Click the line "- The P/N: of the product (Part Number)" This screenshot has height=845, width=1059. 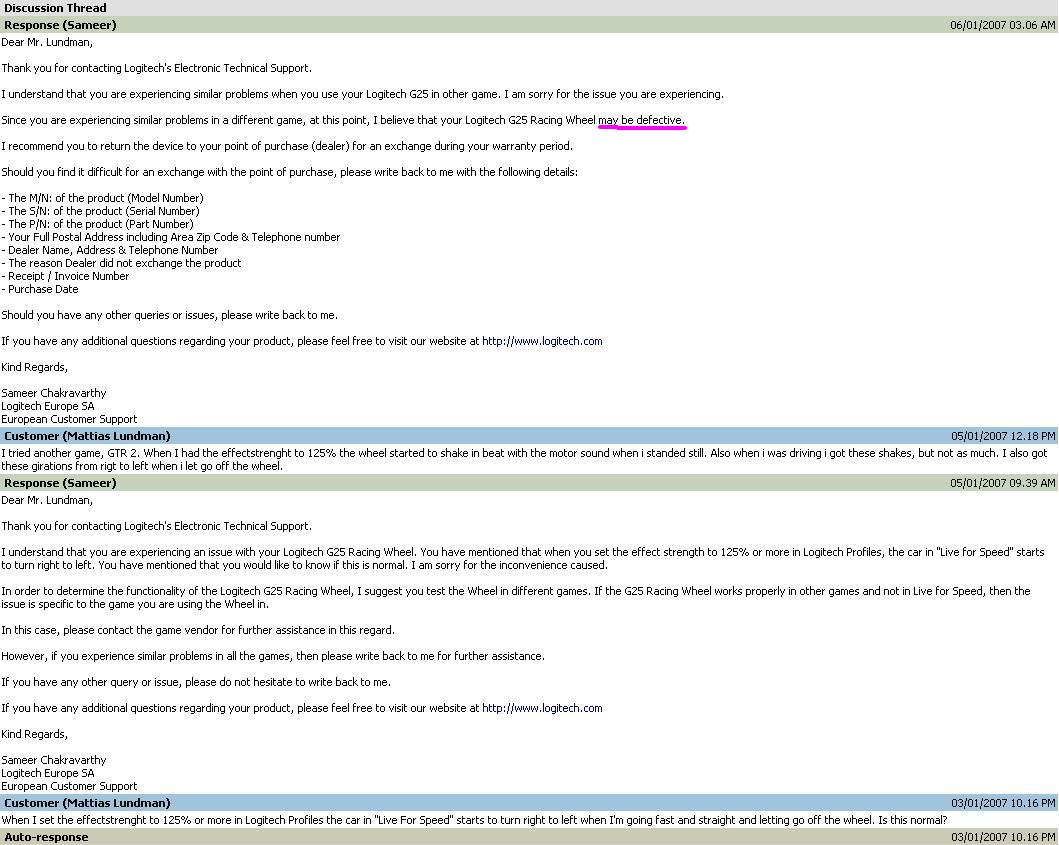97,224
